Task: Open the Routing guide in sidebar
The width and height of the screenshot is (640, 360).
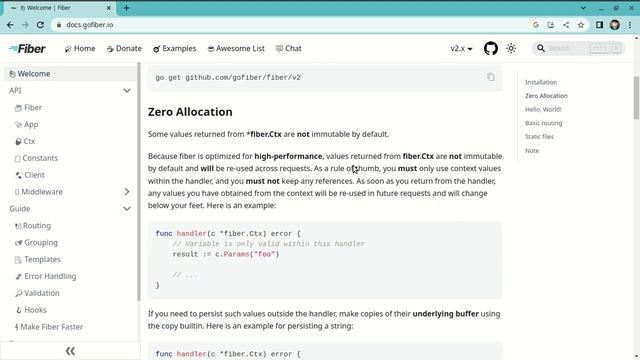Action: pyautogui.click(x=33, y=226)
